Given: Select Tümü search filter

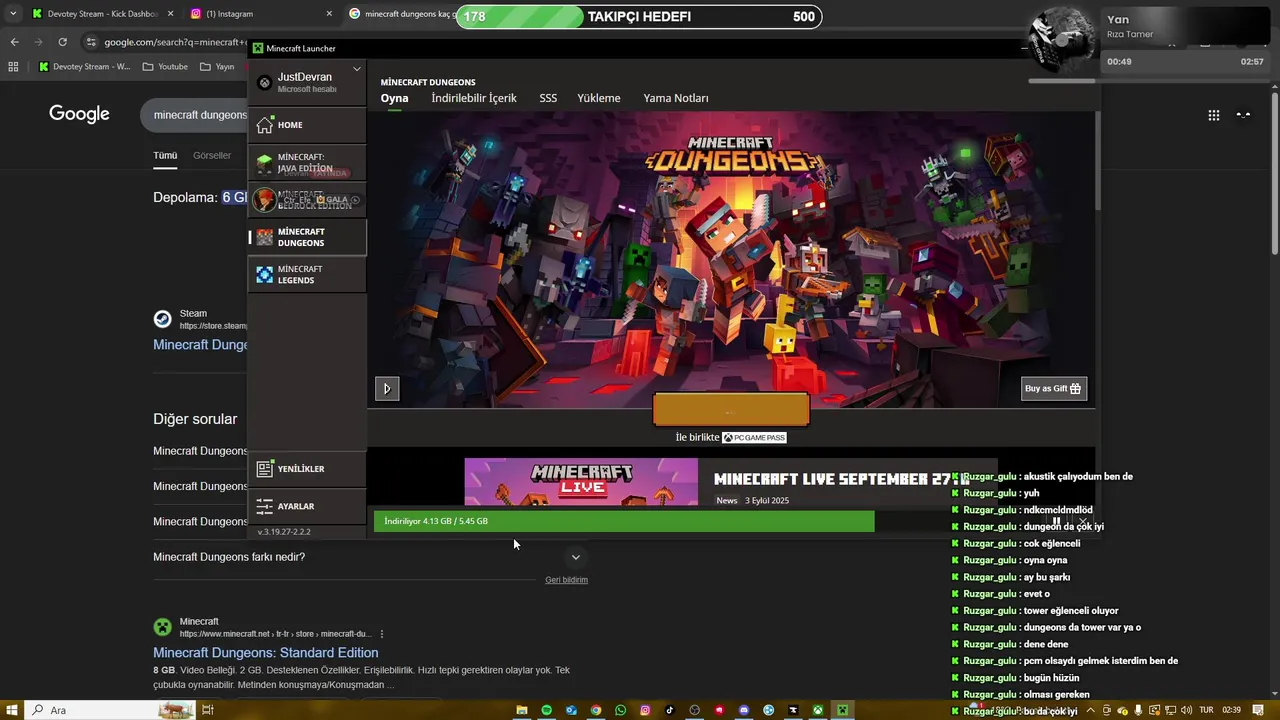Looking at the screenshot, I should tap(165, 156).
